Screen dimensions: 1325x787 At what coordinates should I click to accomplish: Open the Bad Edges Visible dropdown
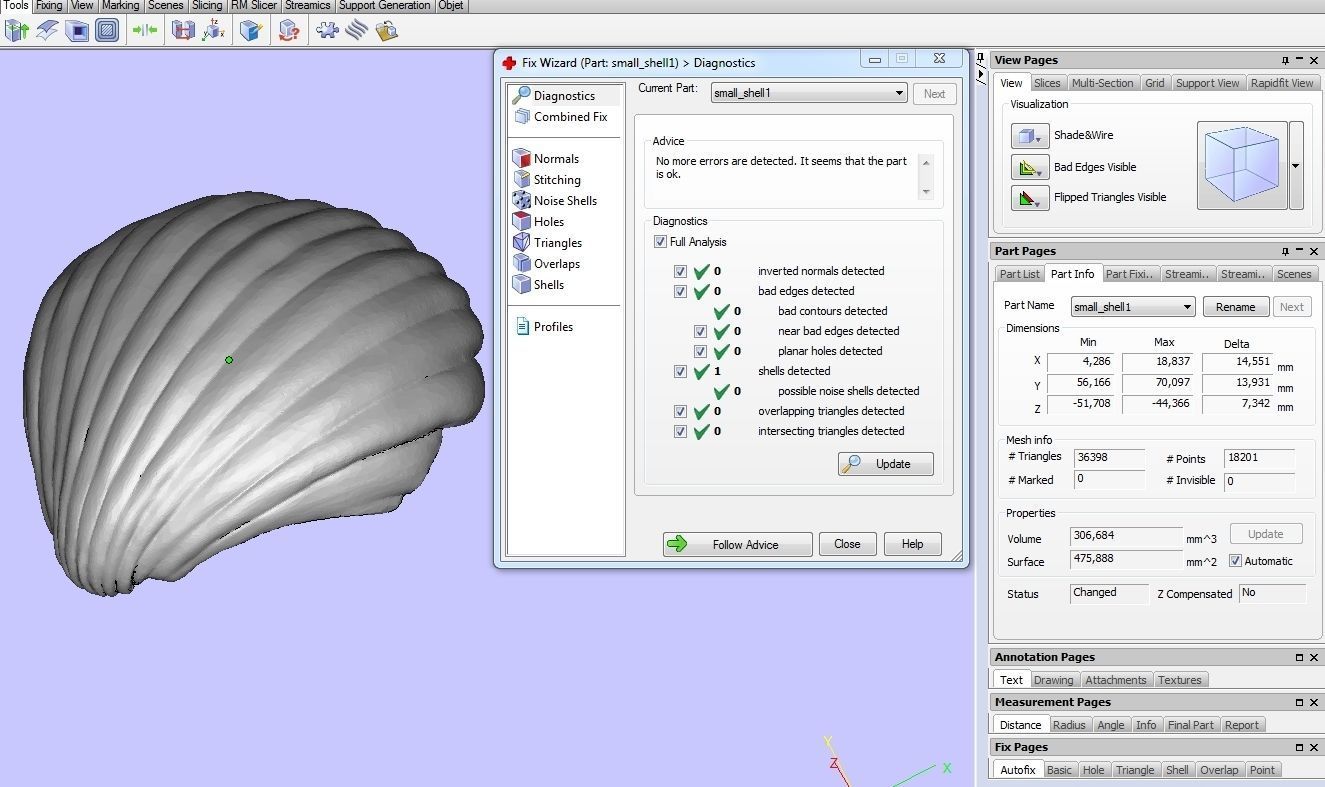1029,167
